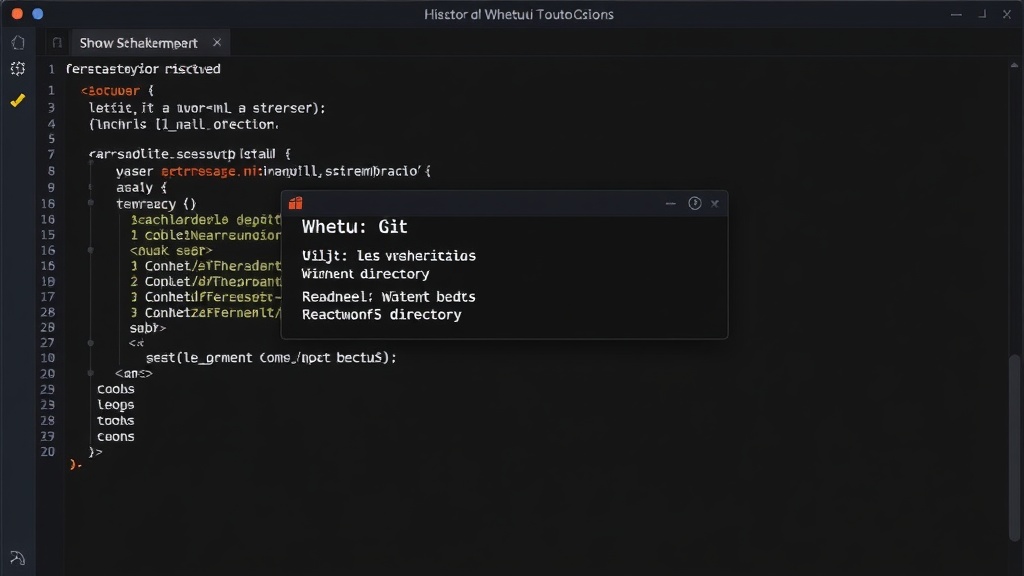Minimize the Whetu: Git popup
This screenshot has width=1024, height=576.
670,203
